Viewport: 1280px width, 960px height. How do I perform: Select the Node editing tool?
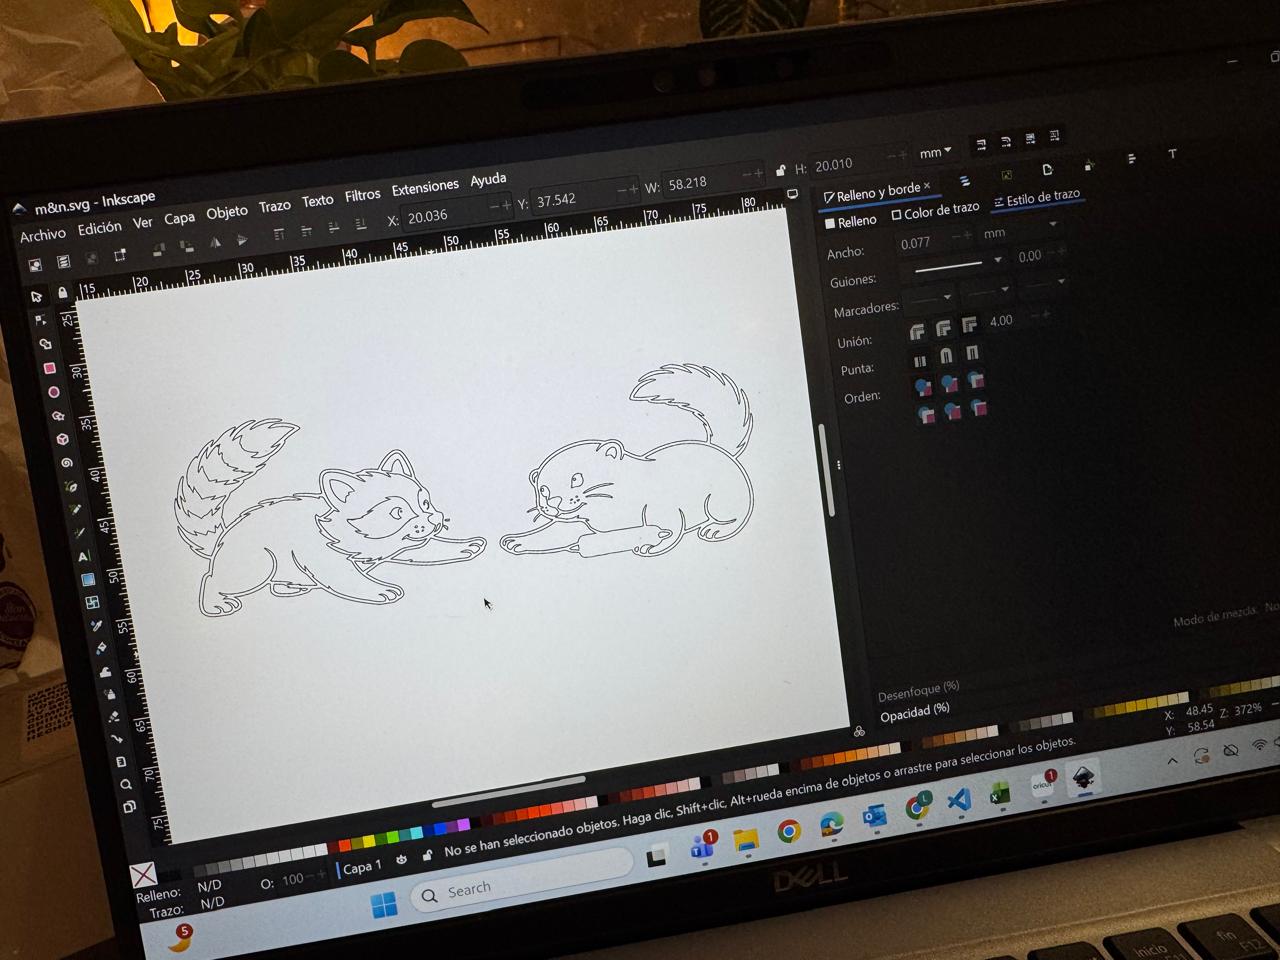click(40, 320)
